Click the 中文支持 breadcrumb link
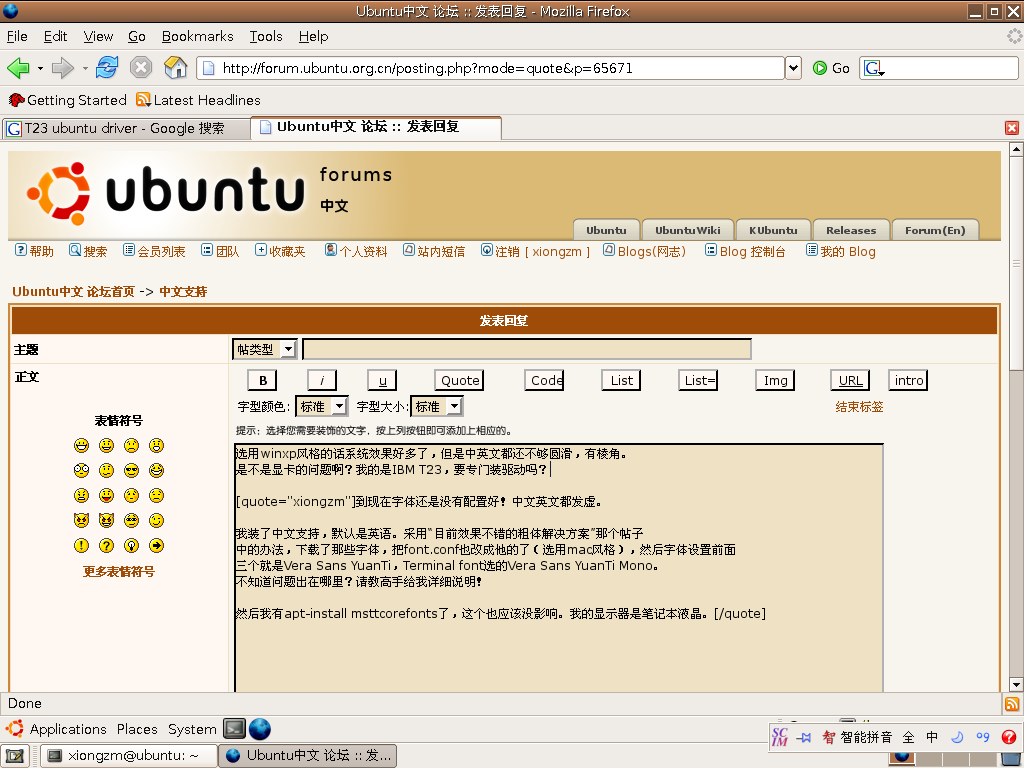The image size is (1024, 768). pyautogui.click(x=183, y=292)
